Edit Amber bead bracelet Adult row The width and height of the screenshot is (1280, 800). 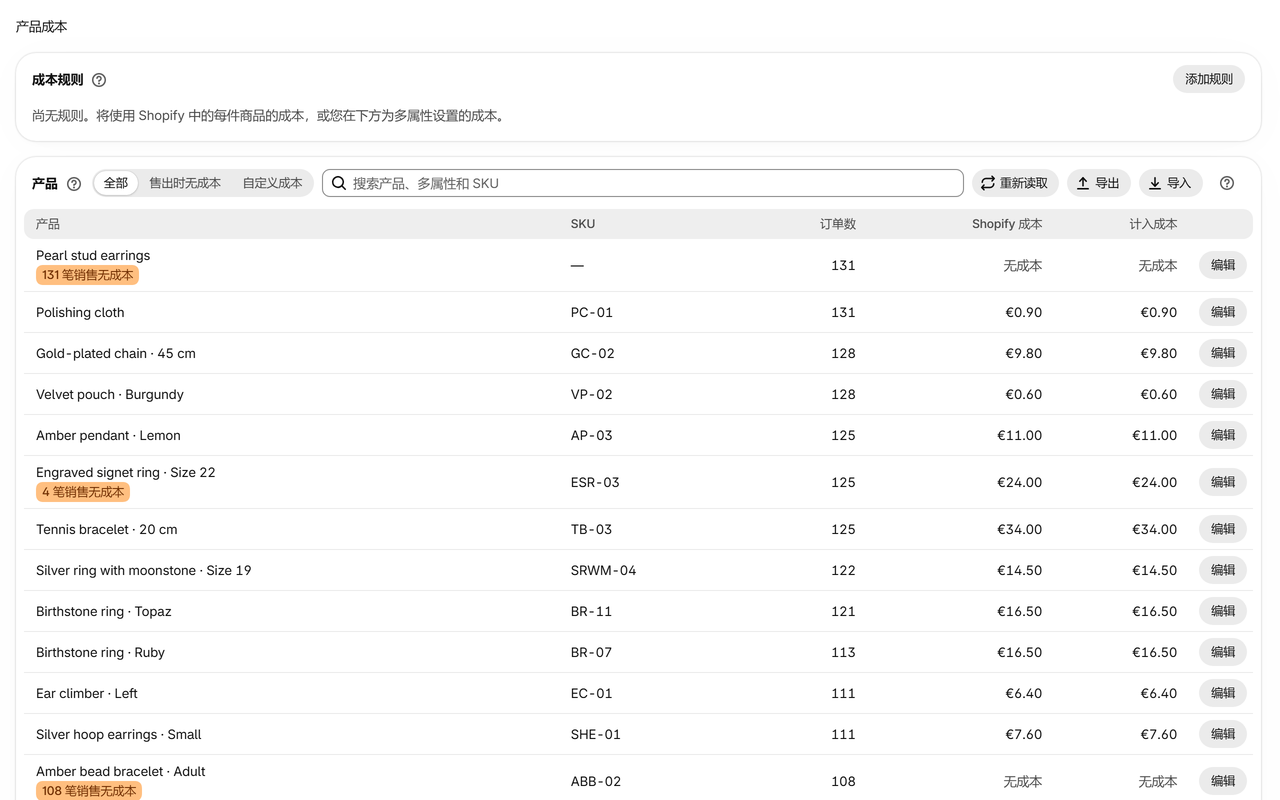pos(1223,781)
